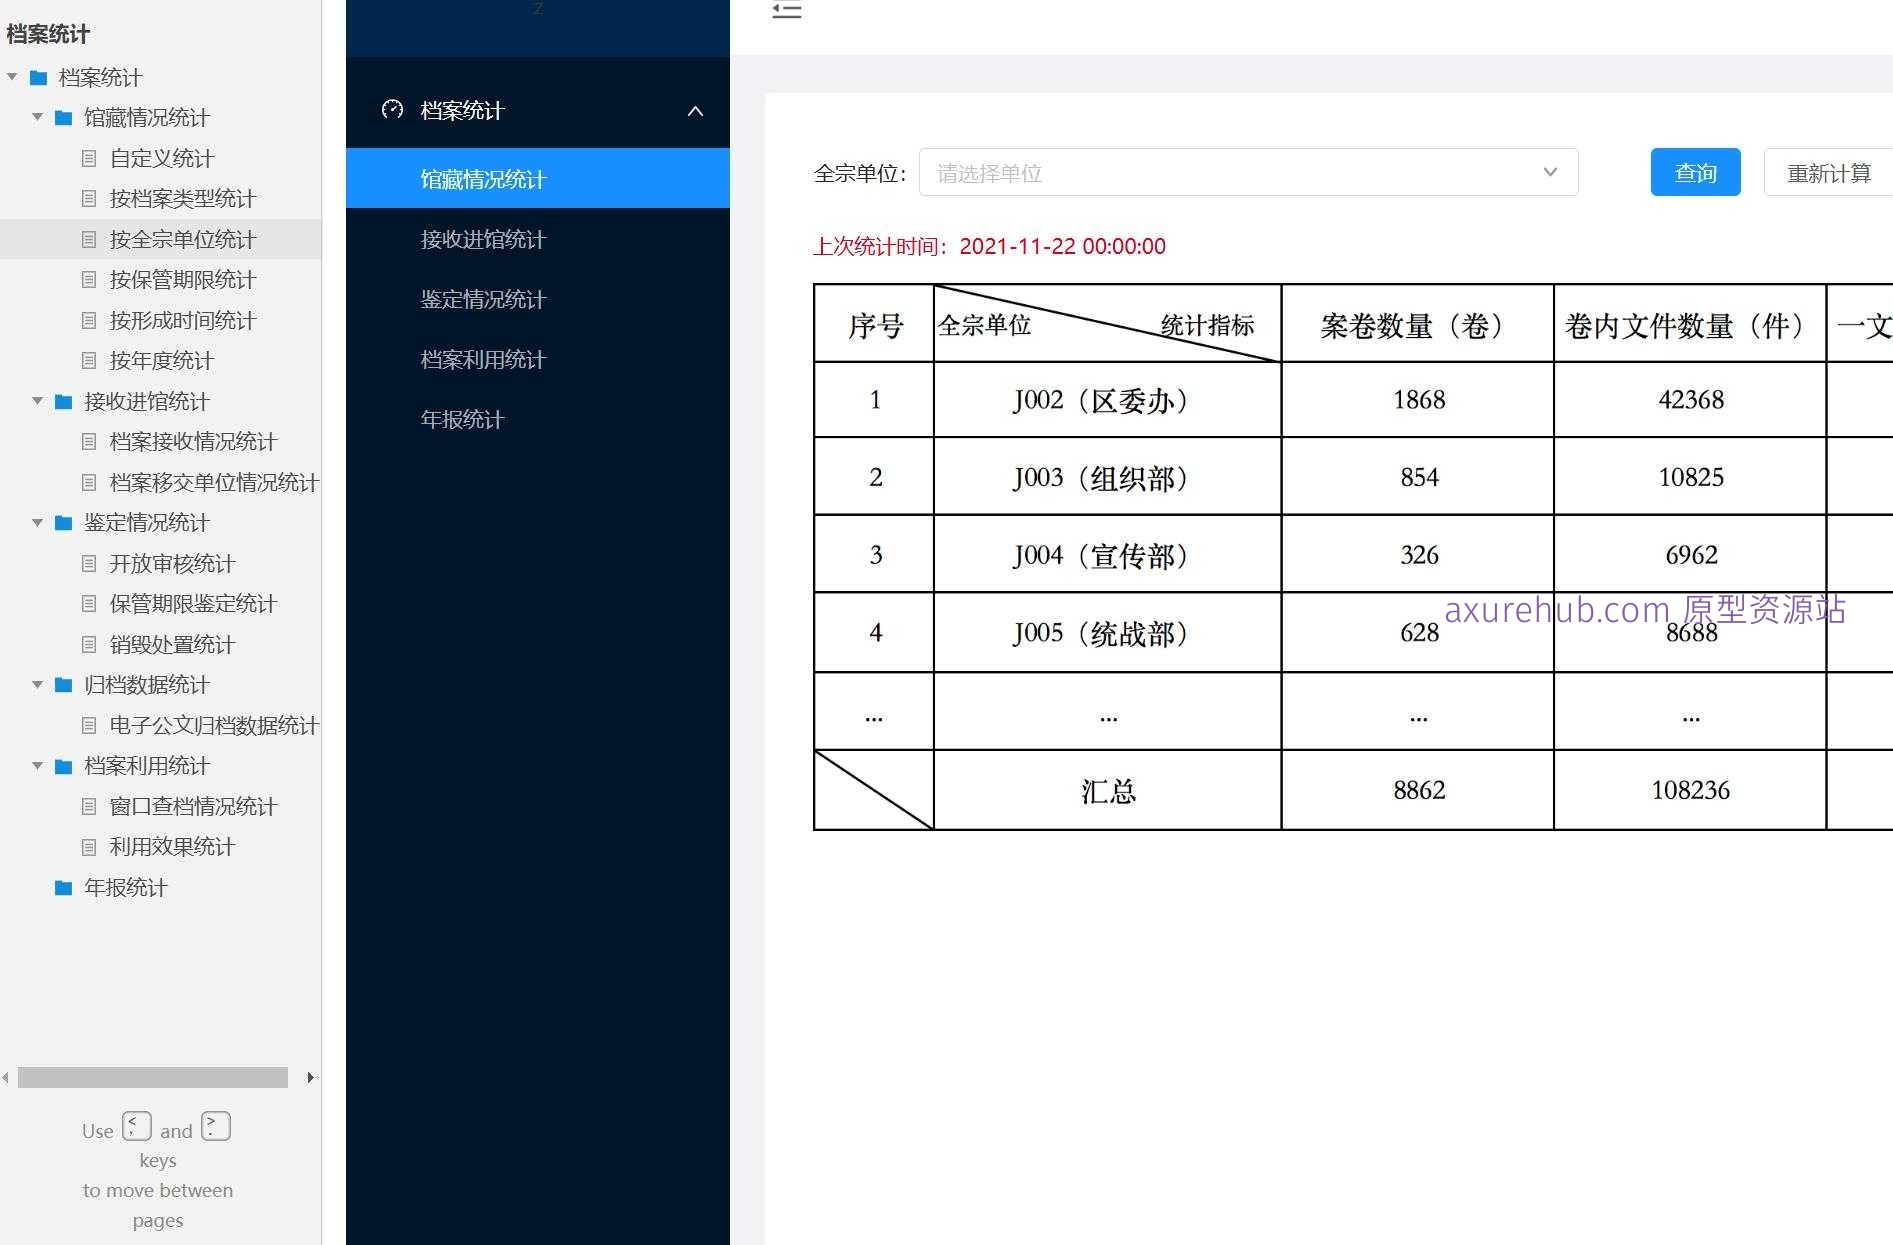The width and height of the screenshot is (1893, 1245).
Task: Click the document icon beside 自定义统计
Action: click(x=89, y=158)
